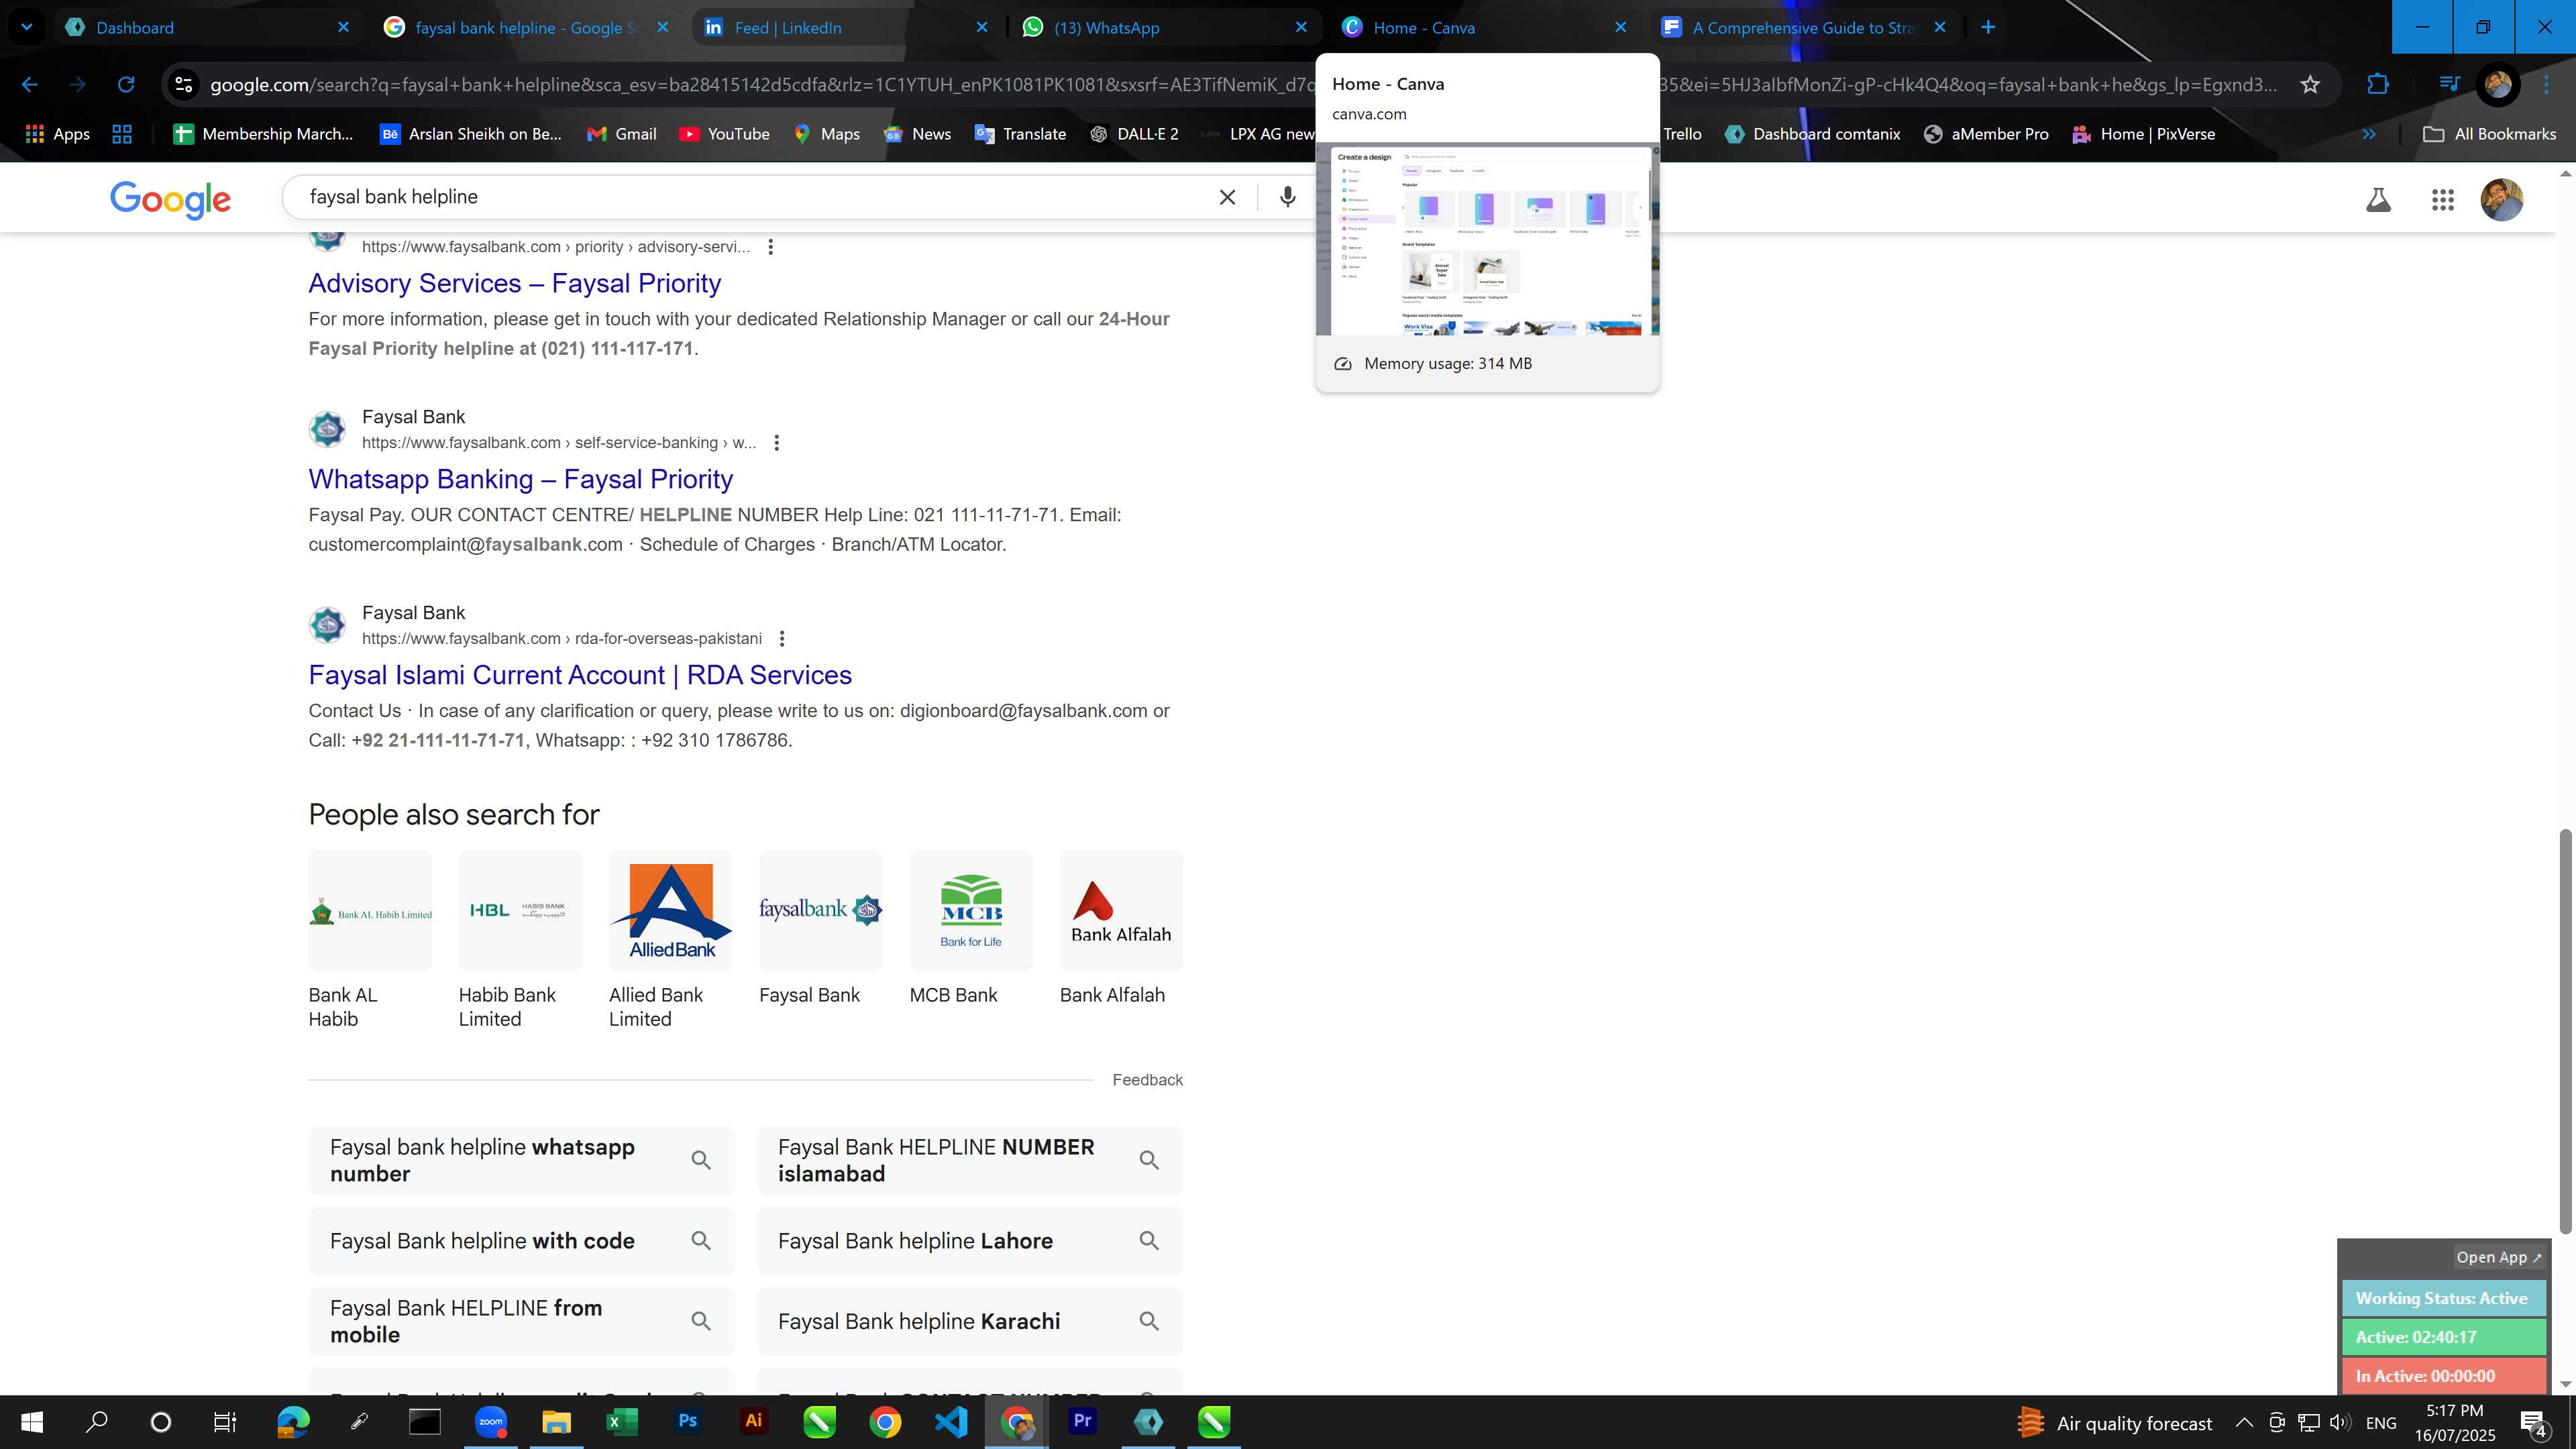Search Faysal bank helpline whatsapp number
The height and width of the screenshot is (1449, 2576).
(521, 1160)
